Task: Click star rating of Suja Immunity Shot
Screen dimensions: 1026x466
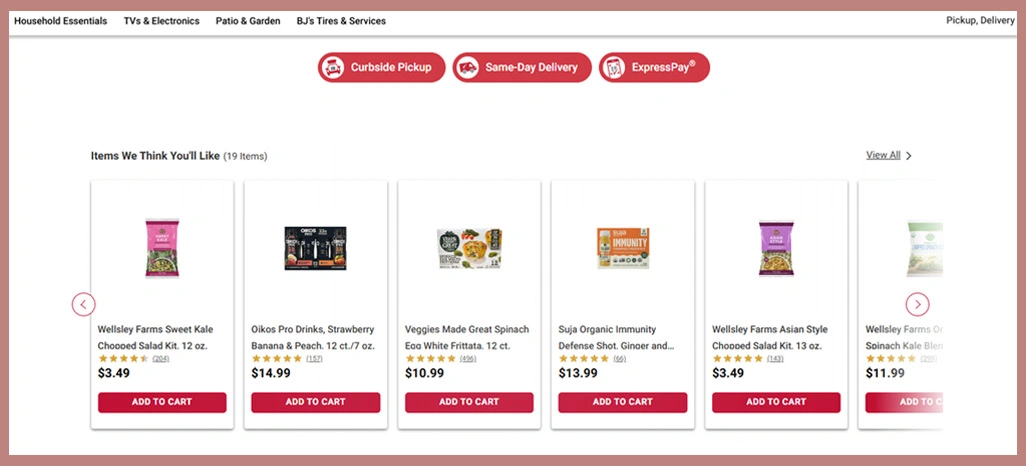Action: pyautogui.click(x=583, y=358)
